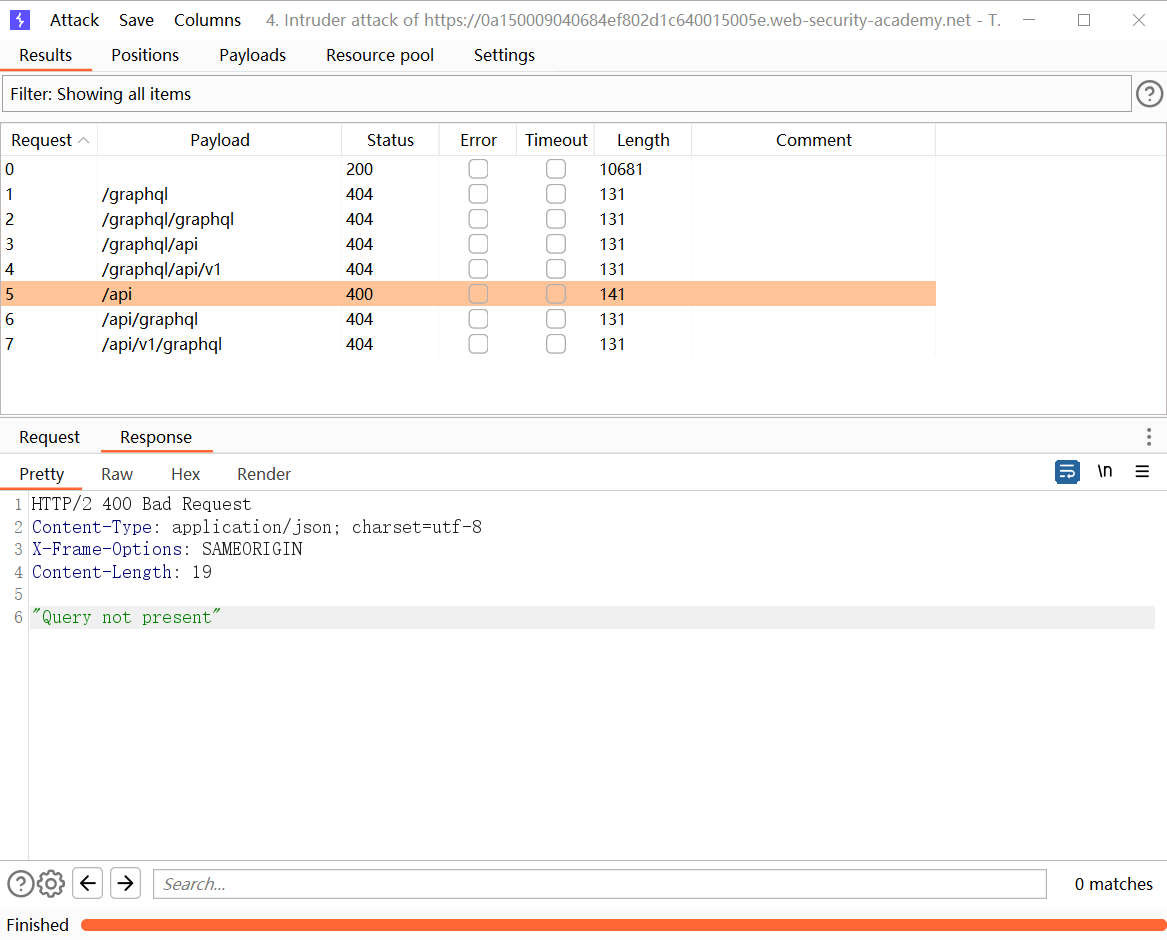Screen dimensions: 1167x940
Task: Open the Columns menu
Action: point(207,20)
